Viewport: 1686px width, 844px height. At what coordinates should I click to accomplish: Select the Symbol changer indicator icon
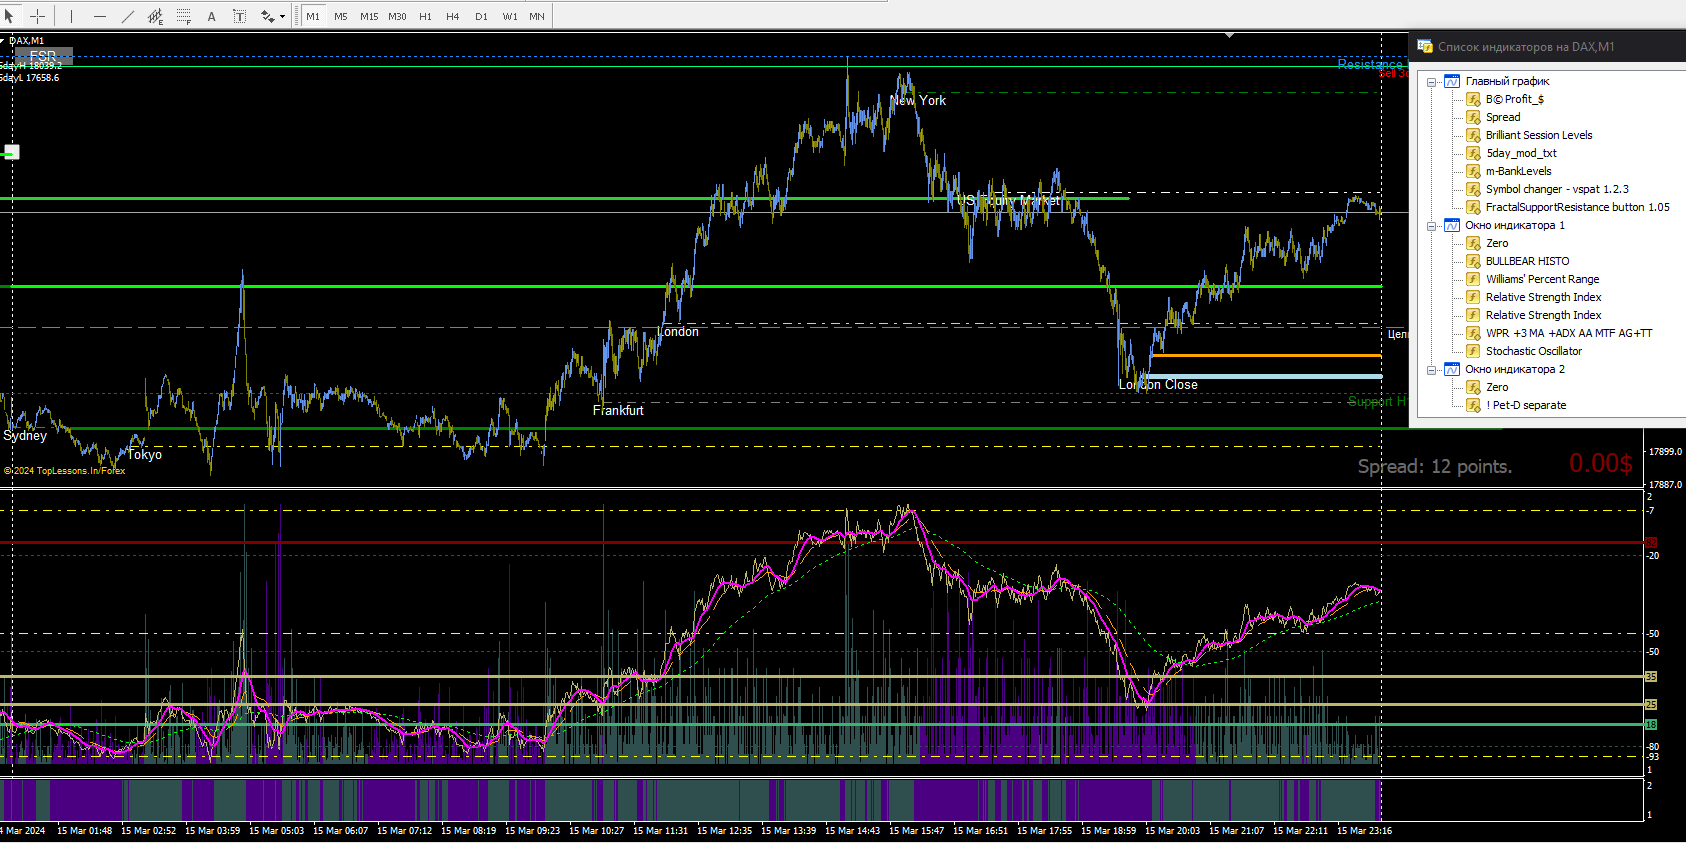coord(1473,189)
